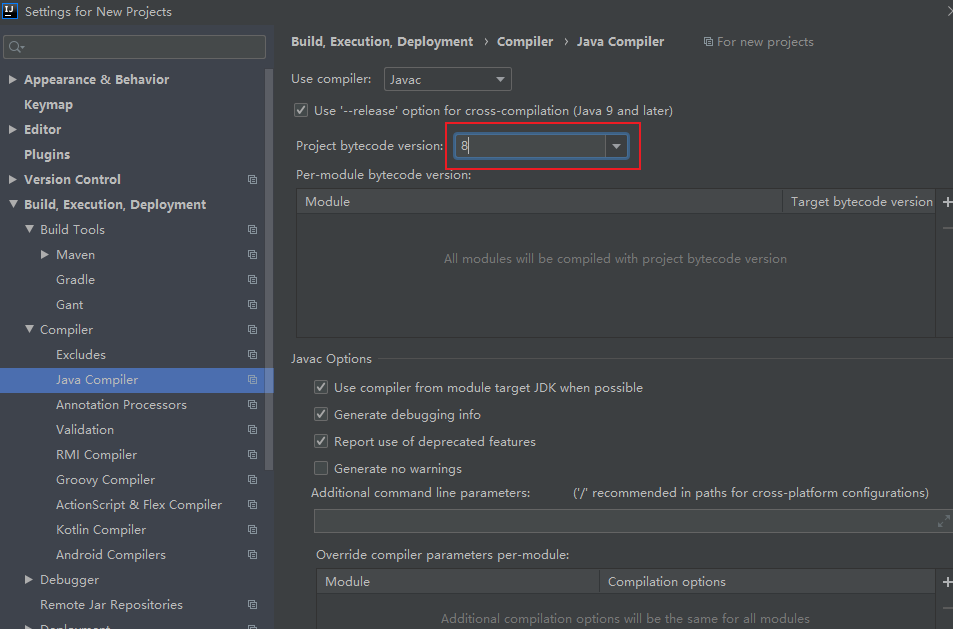Open the Use compiler Javac dropdown
The width and height of the screenshot is (953, 629).
point(447,80)
